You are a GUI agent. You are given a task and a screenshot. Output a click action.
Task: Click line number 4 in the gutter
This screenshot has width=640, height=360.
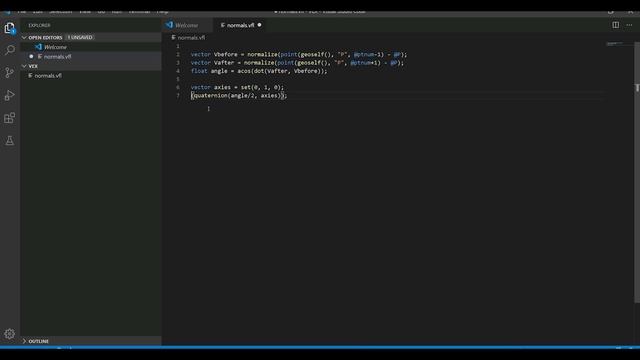tap(178, 71)
